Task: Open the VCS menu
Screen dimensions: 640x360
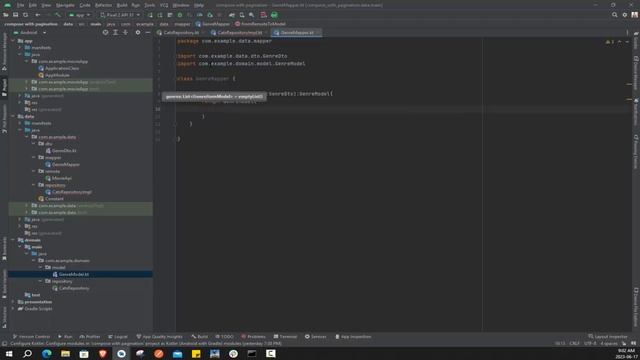Action: tap(164, 5)
